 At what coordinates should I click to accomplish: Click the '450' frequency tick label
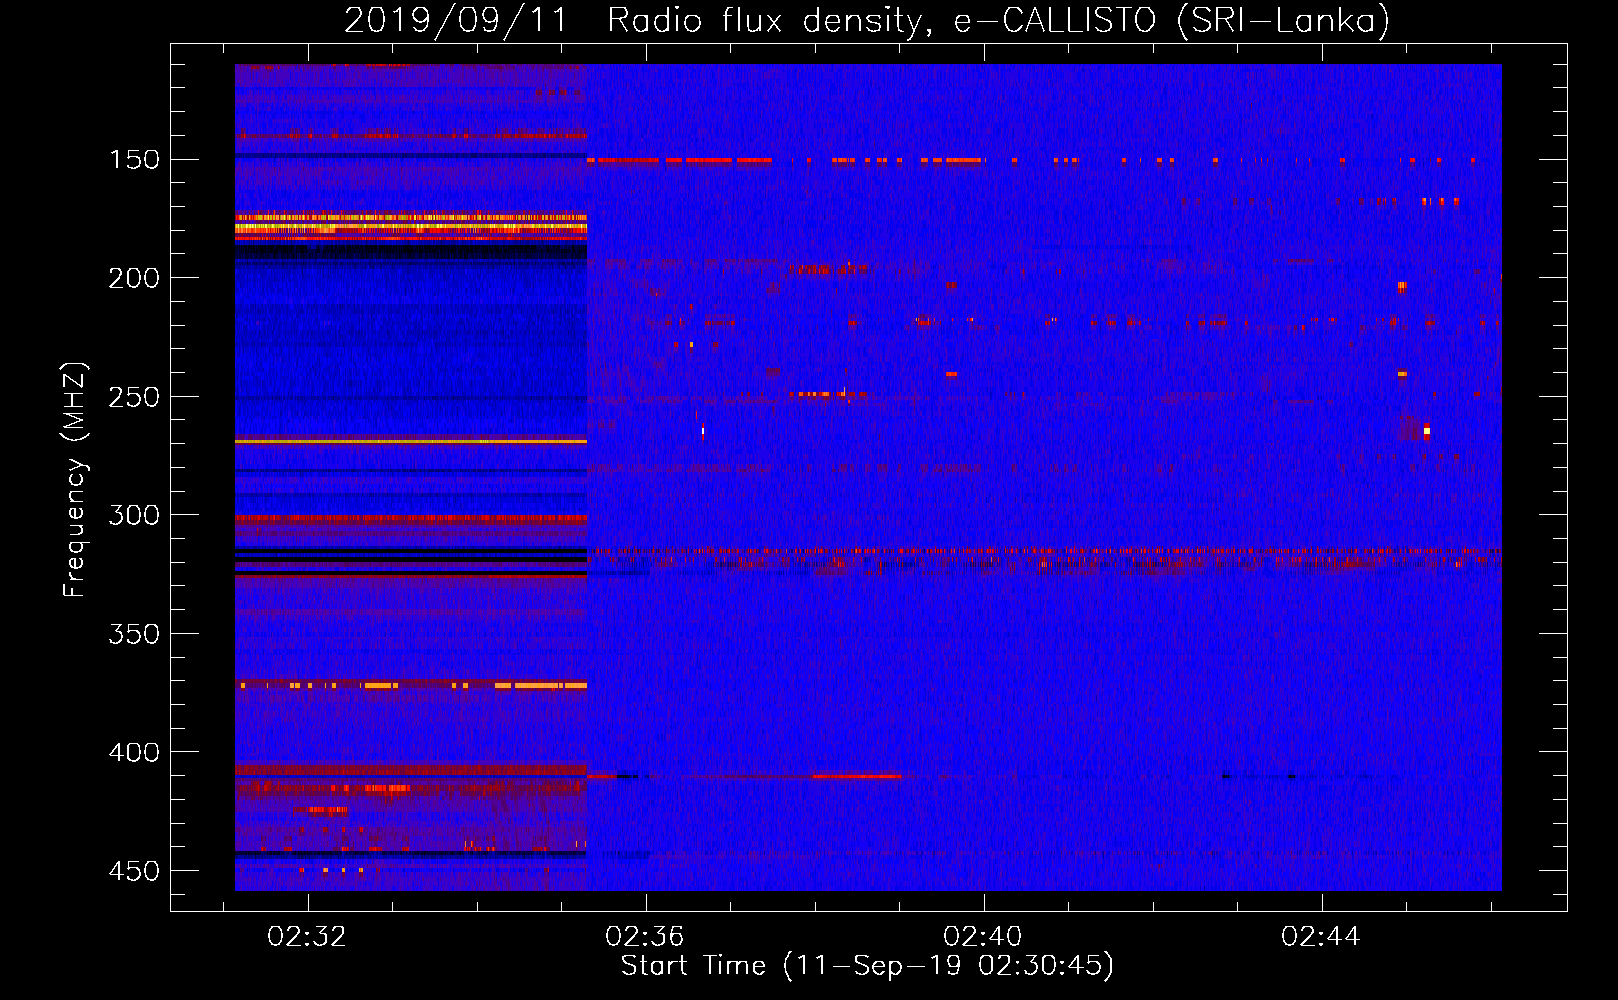click(134, 871)
